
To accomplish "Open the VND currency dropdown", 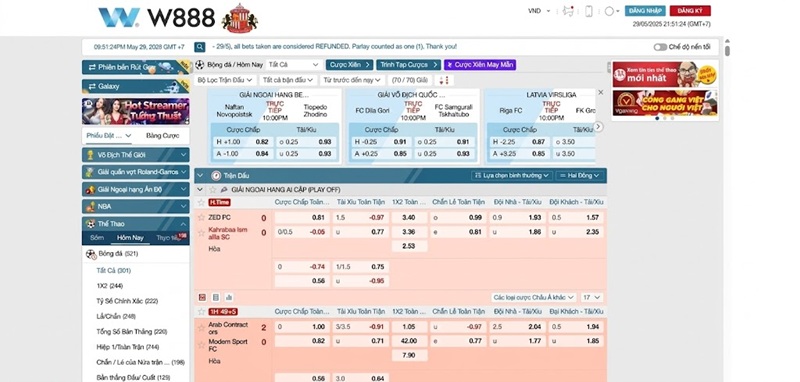I will click(539, 11).
